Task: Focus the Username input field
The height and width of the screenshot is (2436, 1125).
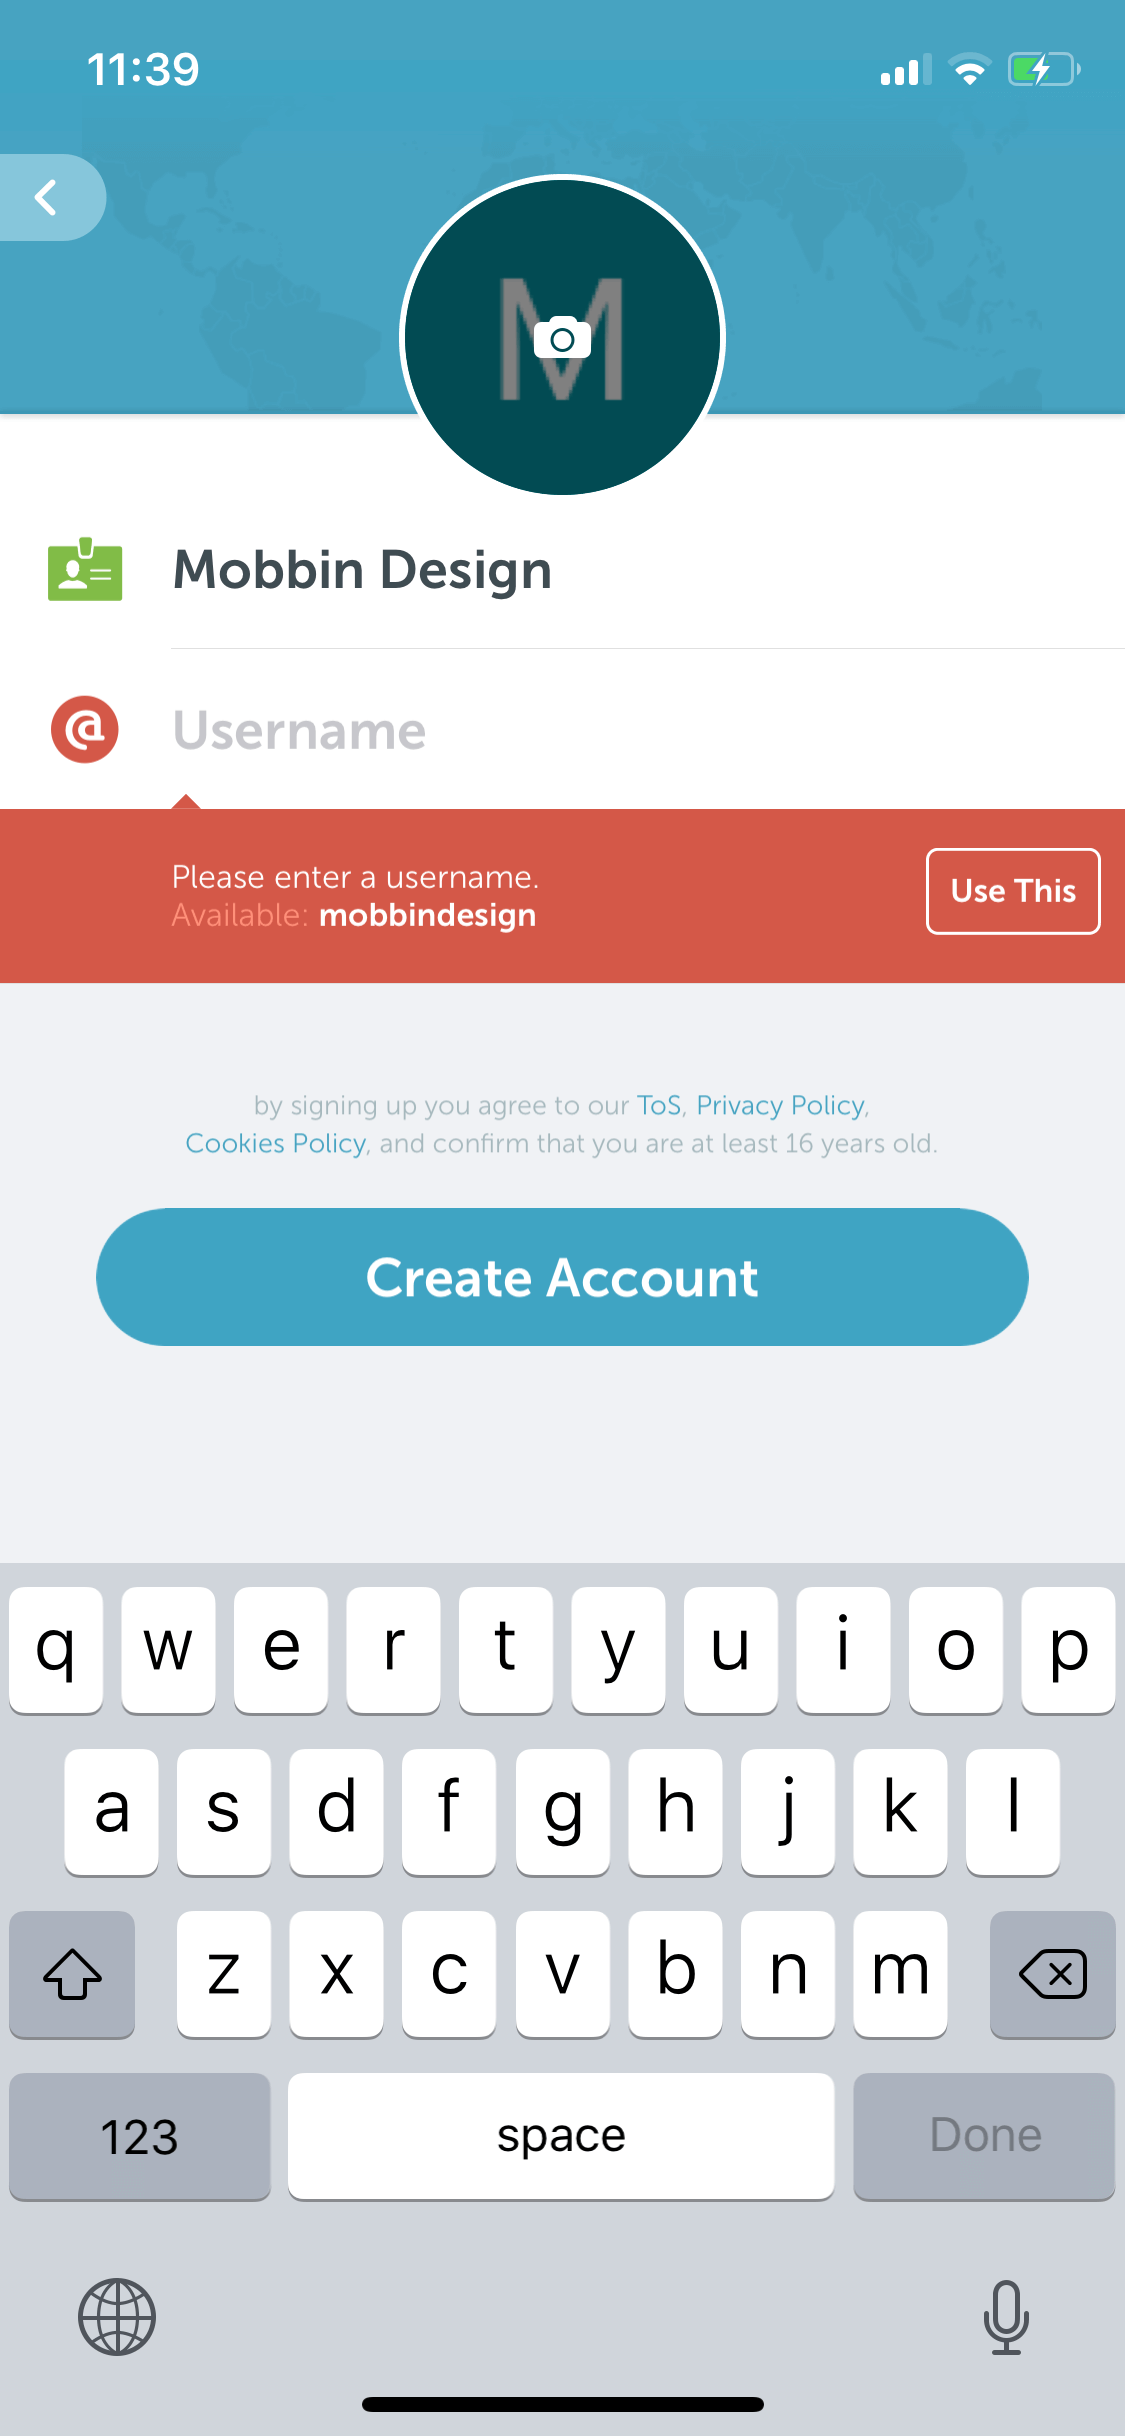Action: (x=648, y=730)
